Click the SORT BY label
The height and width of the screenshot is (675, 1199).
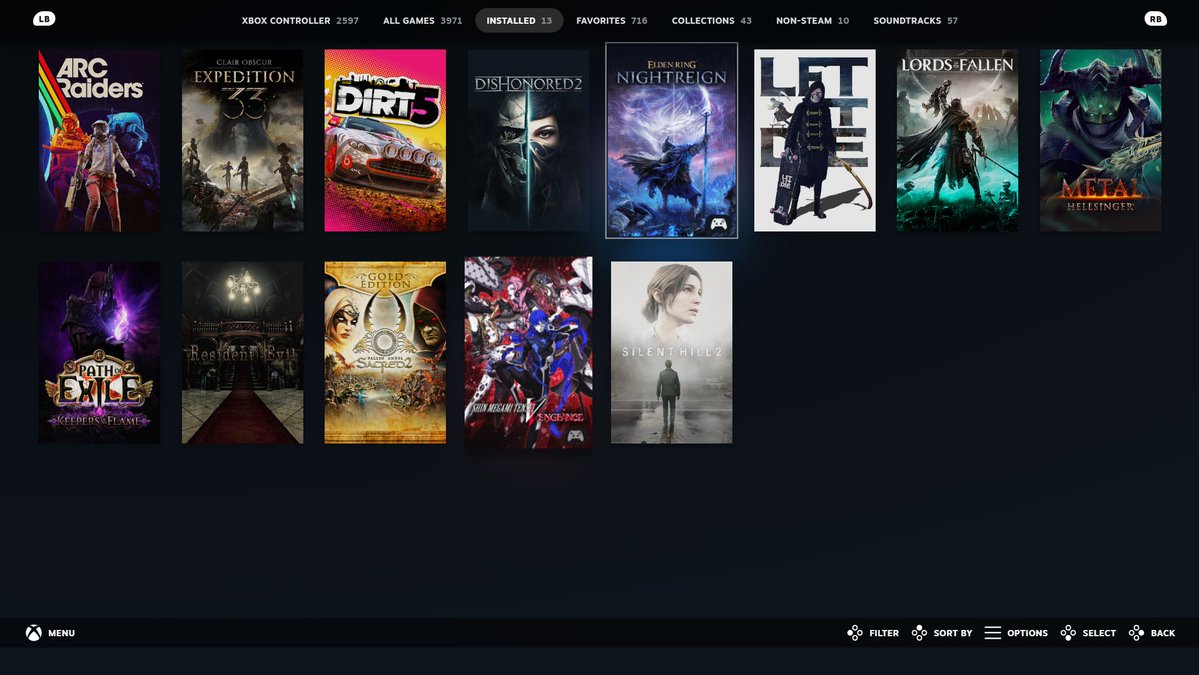[953, 633]
